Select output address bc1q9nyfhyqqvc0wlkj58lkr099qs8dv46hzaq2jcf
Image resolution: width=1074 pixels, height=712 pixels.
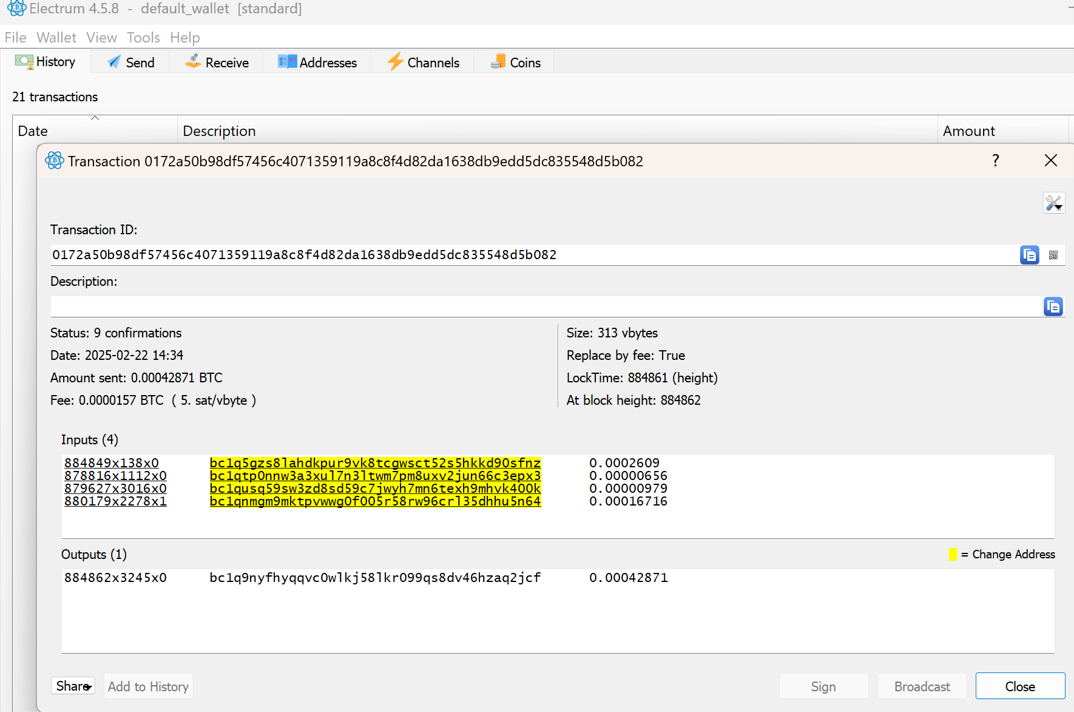[x=375, y=578]
